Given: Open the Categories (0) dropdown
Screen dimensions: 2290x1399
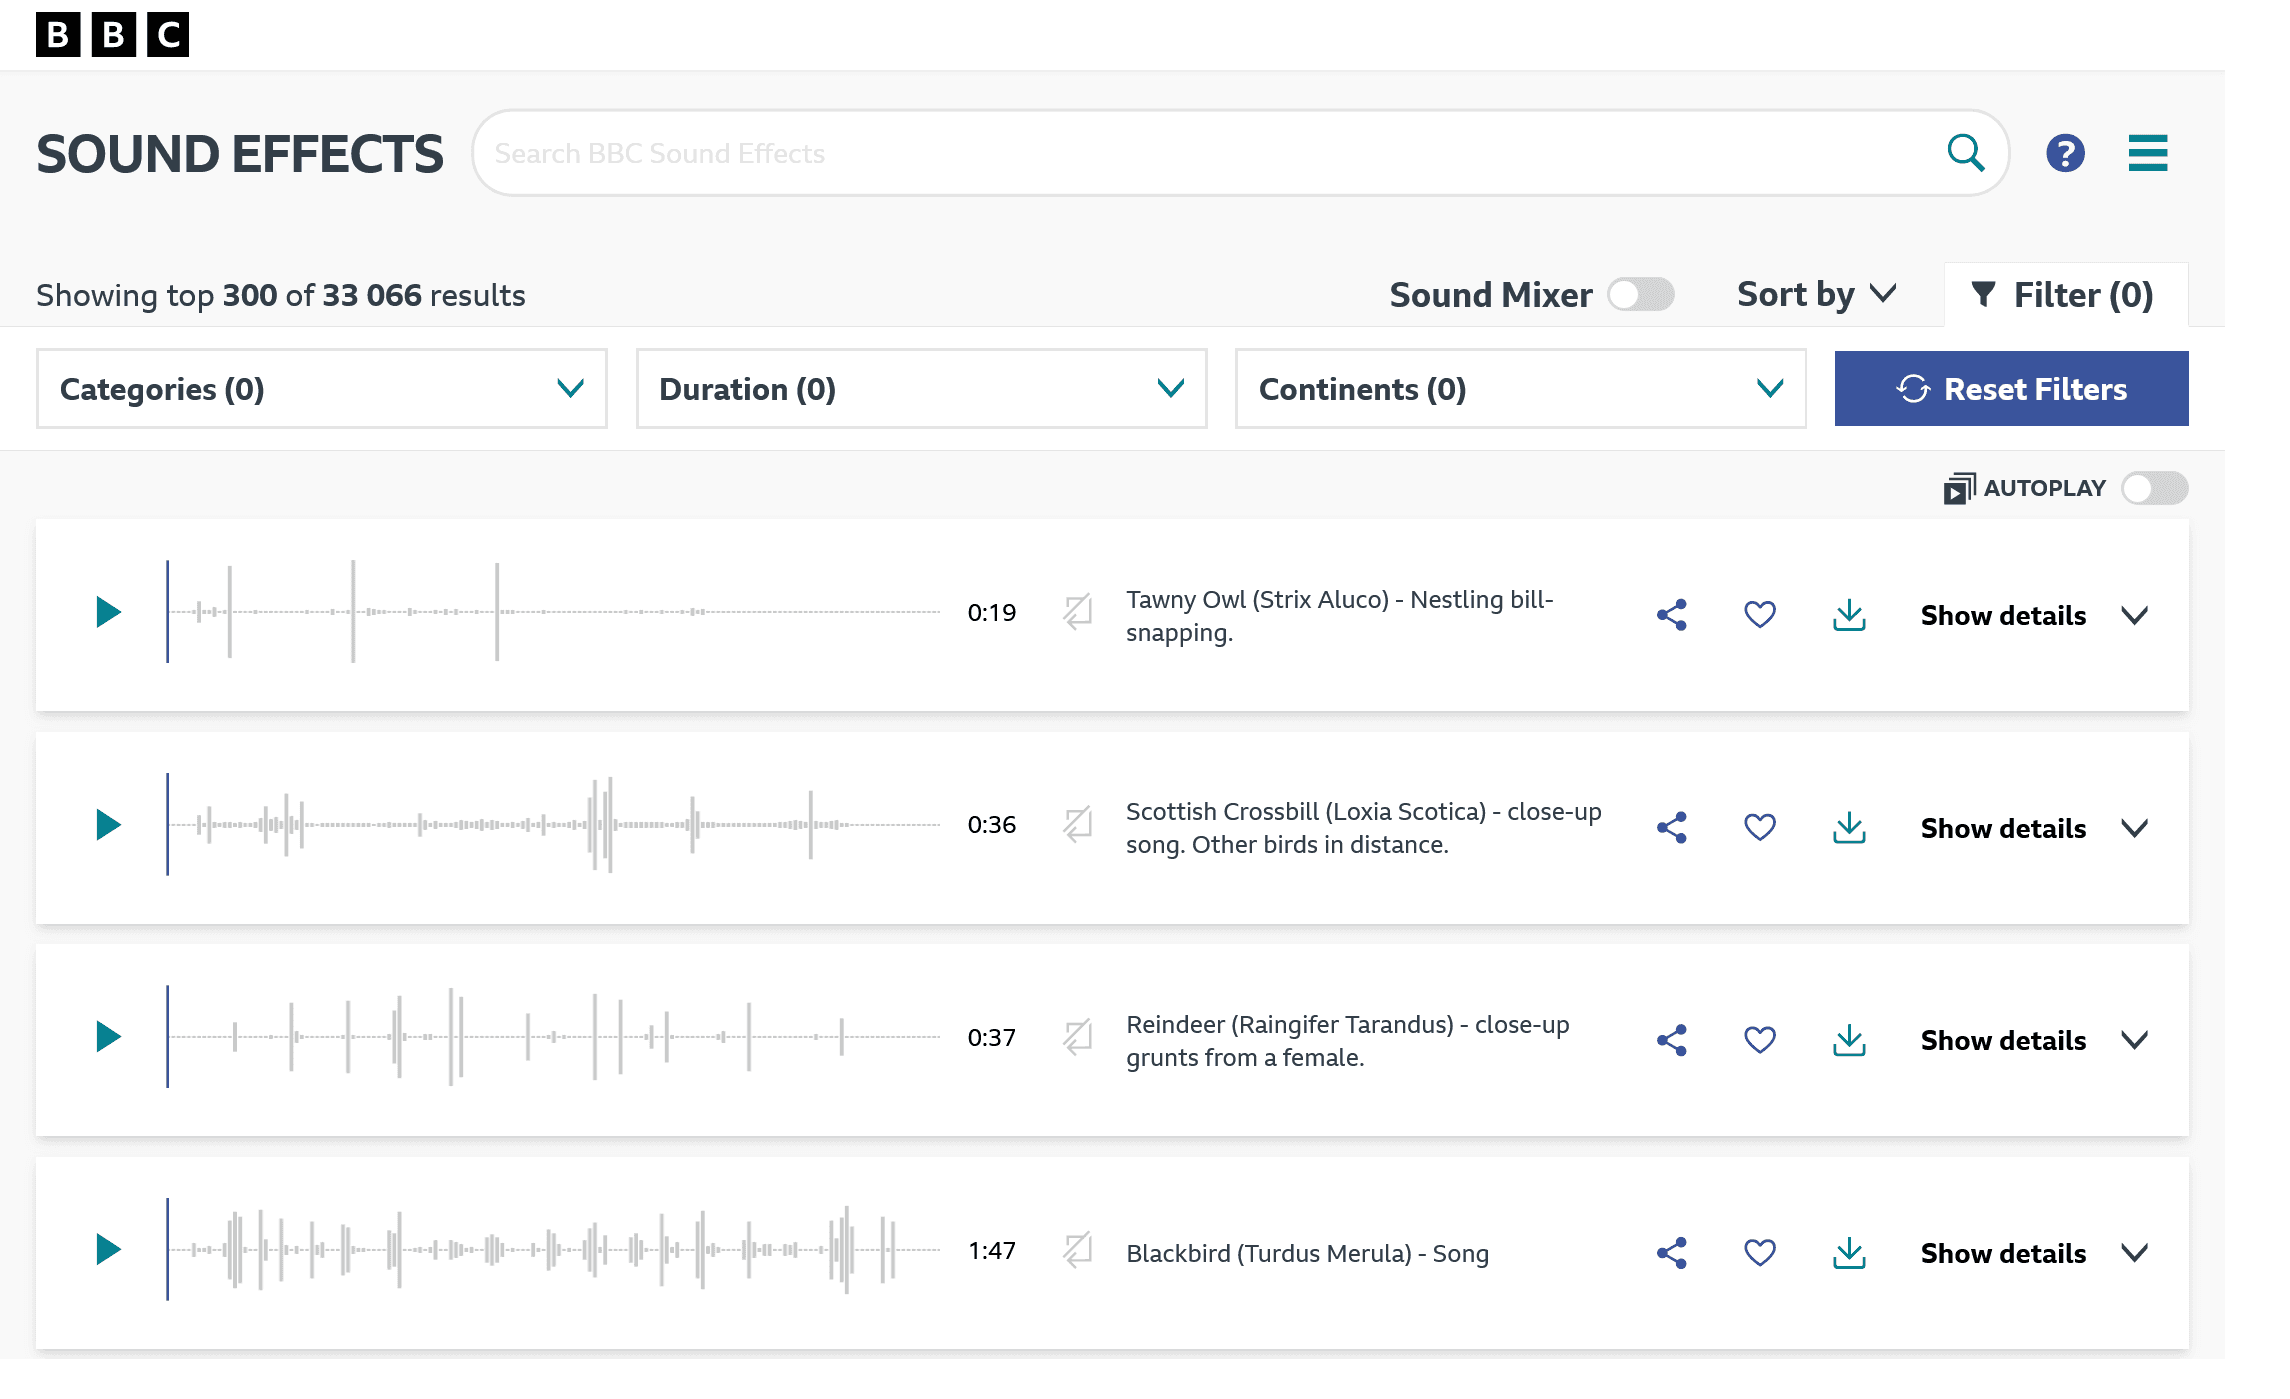Looking at the screenshot, I should pyautogui.click(x=322, y=389).
